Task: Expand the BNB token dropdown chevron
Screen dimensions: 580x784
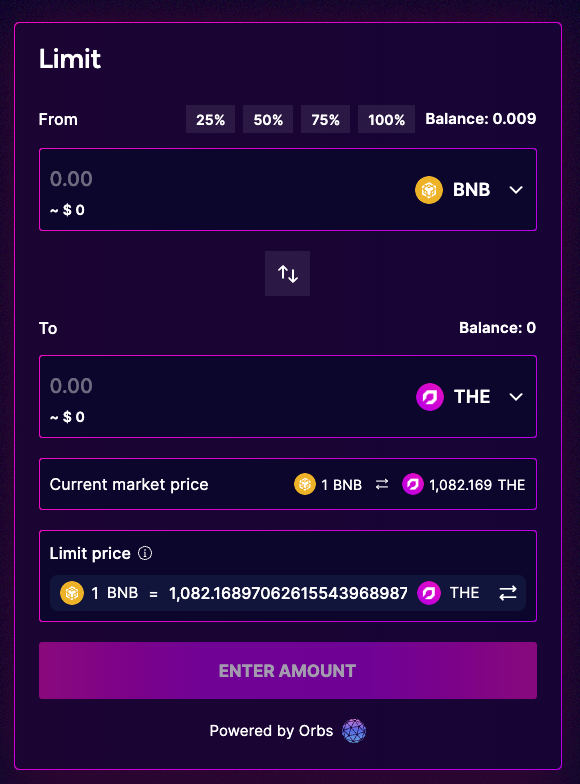Action: tap(516, 190)
